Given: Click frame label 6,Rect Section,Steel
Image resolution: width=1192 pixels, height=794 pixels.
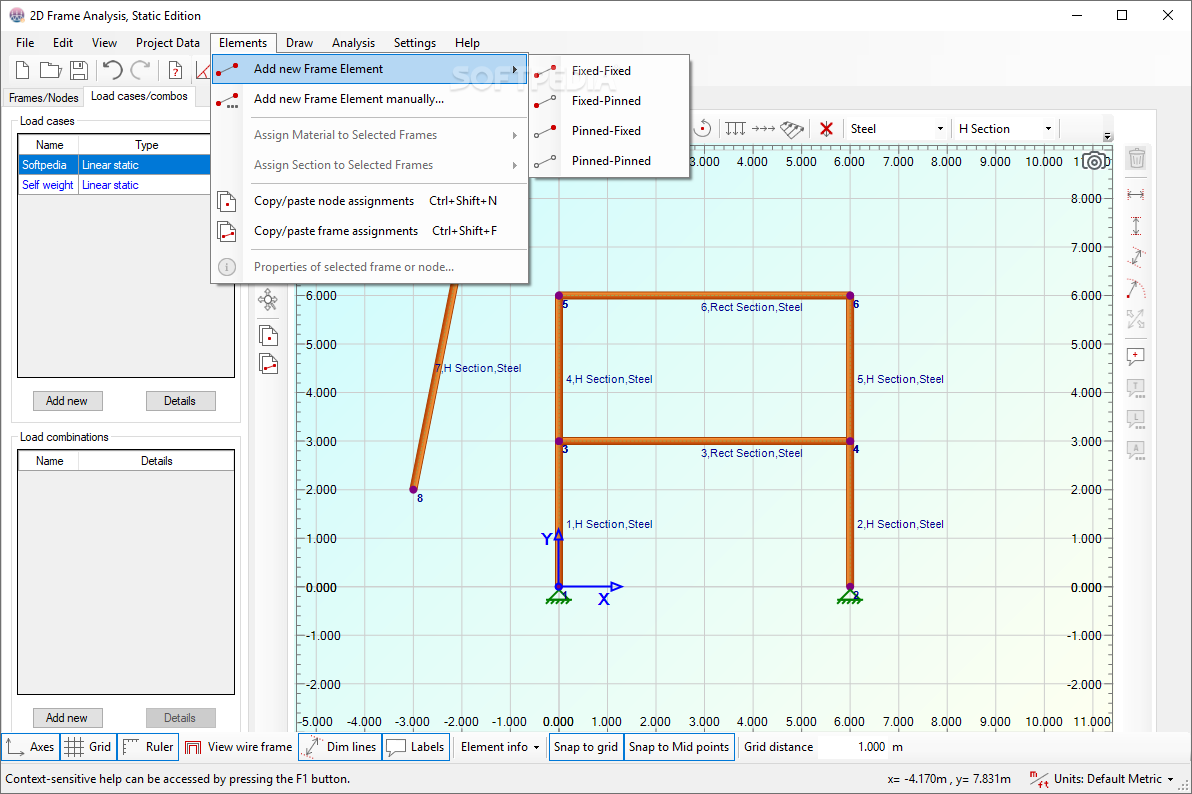Looking at the screenshot, I should (751, 307).
